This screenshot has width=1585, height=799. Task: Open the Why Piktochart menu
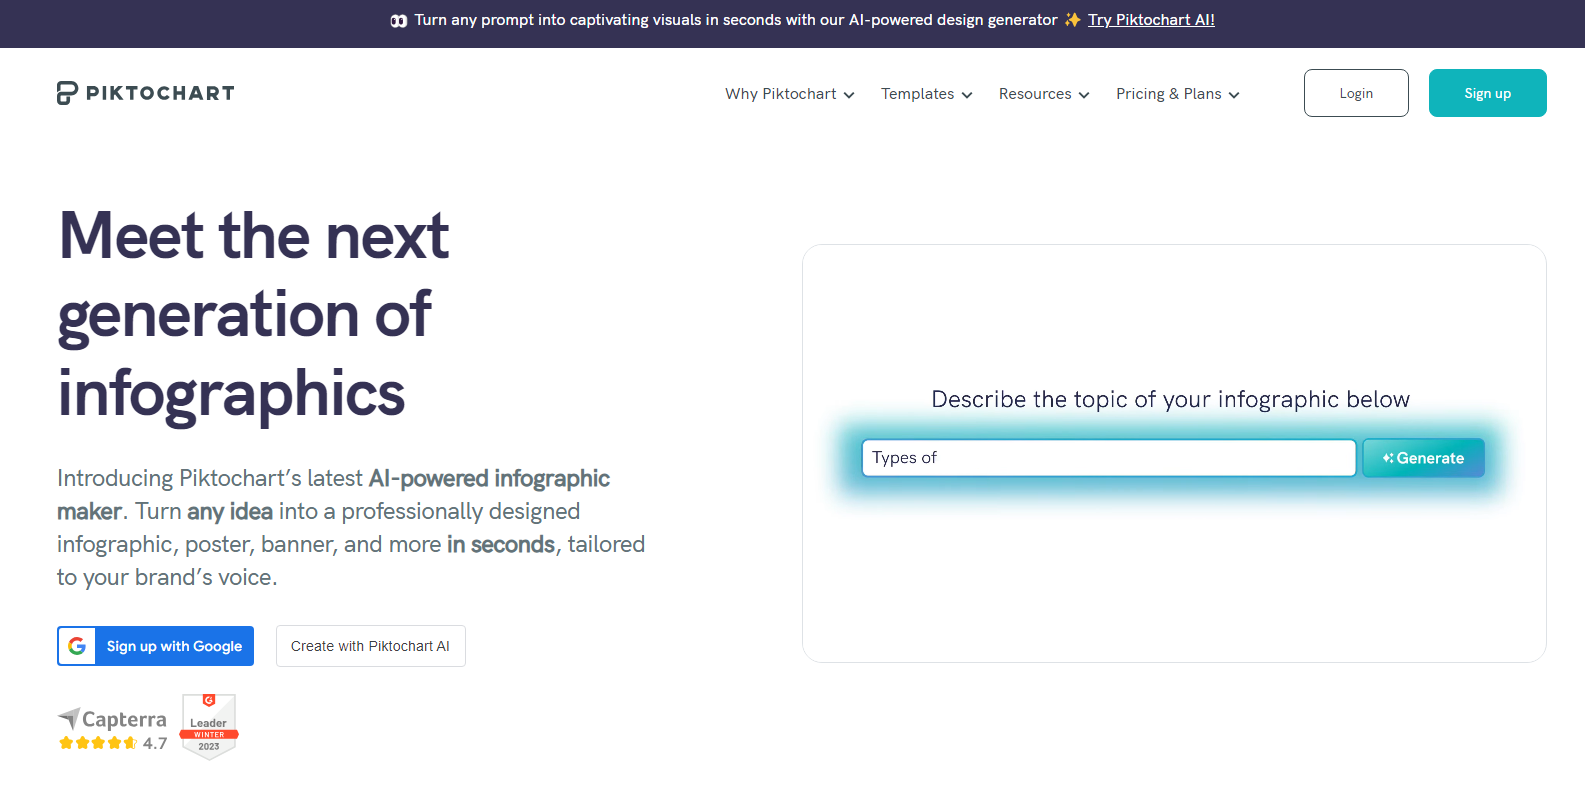click(x=790, y=94)
